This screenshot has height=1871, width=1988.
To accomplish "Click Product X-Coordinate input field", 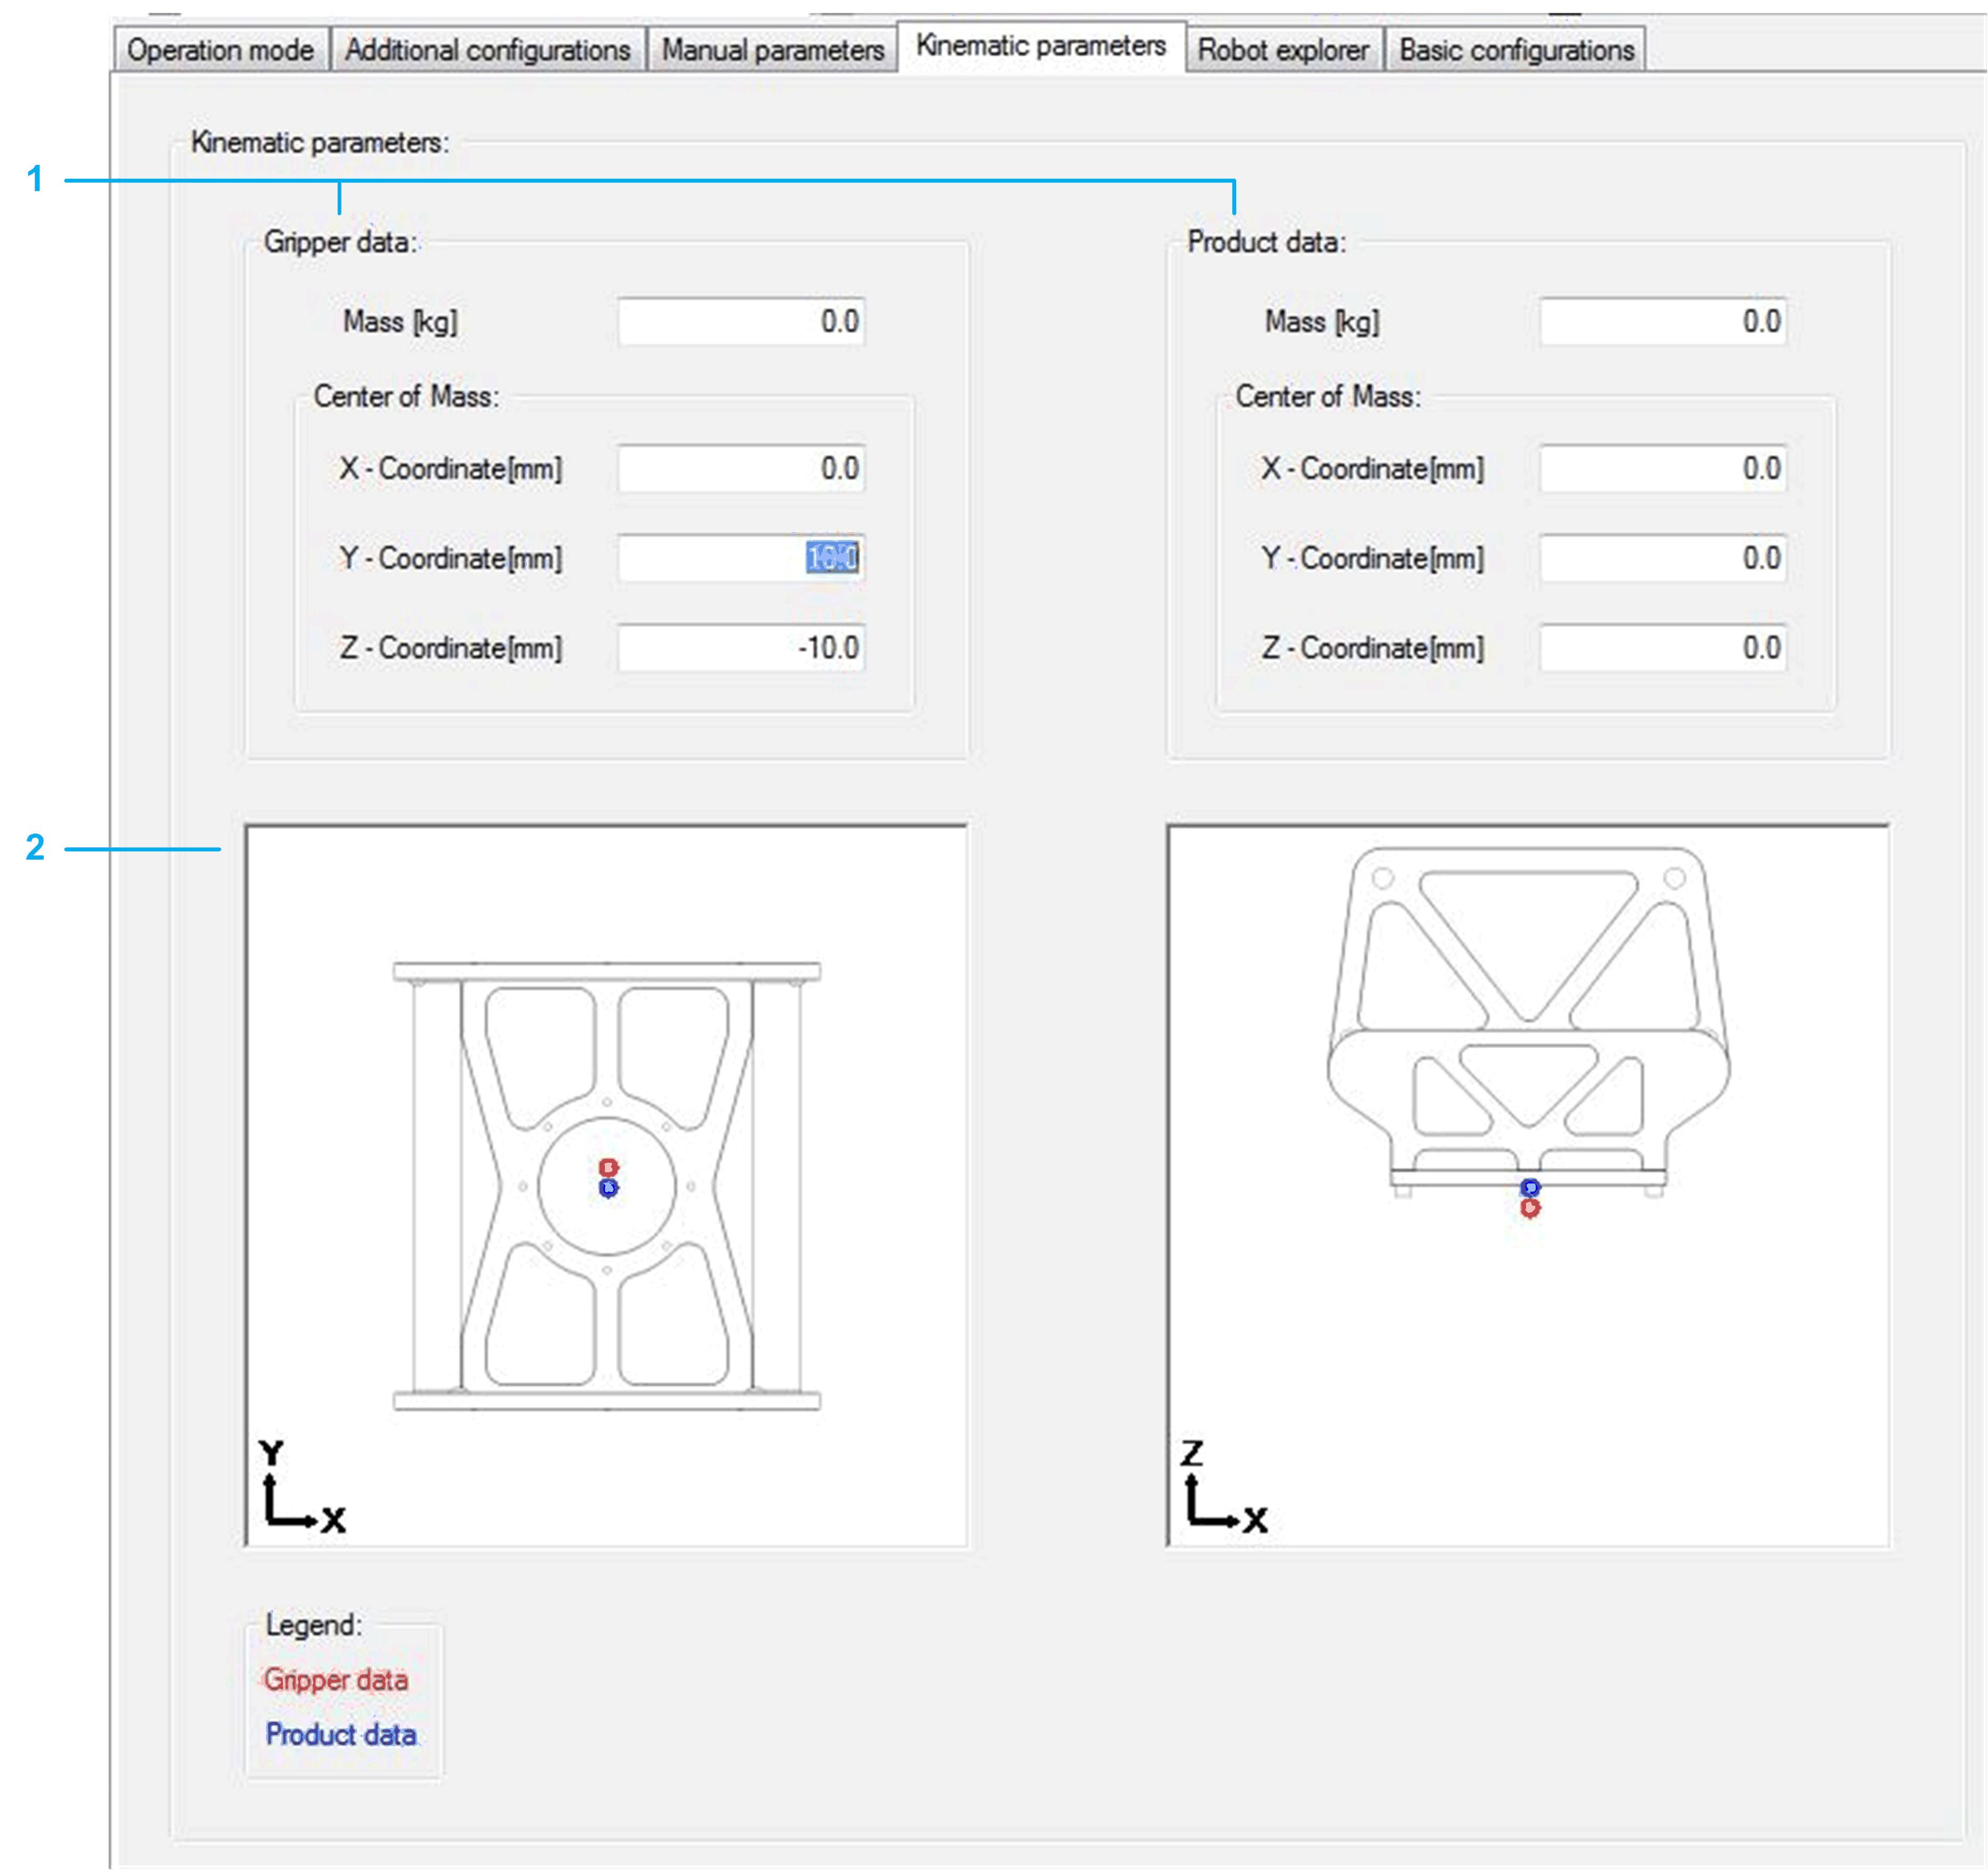I will pos(1662,469).
